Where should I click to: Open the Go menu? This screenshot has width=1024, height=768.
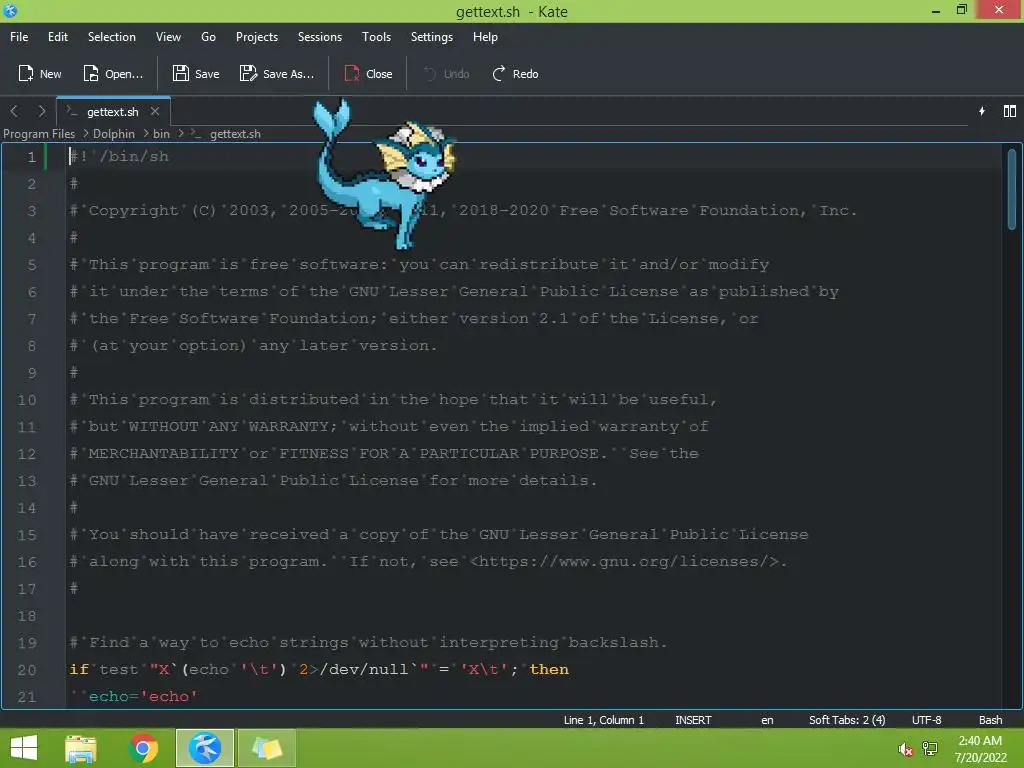click(208, 37)
